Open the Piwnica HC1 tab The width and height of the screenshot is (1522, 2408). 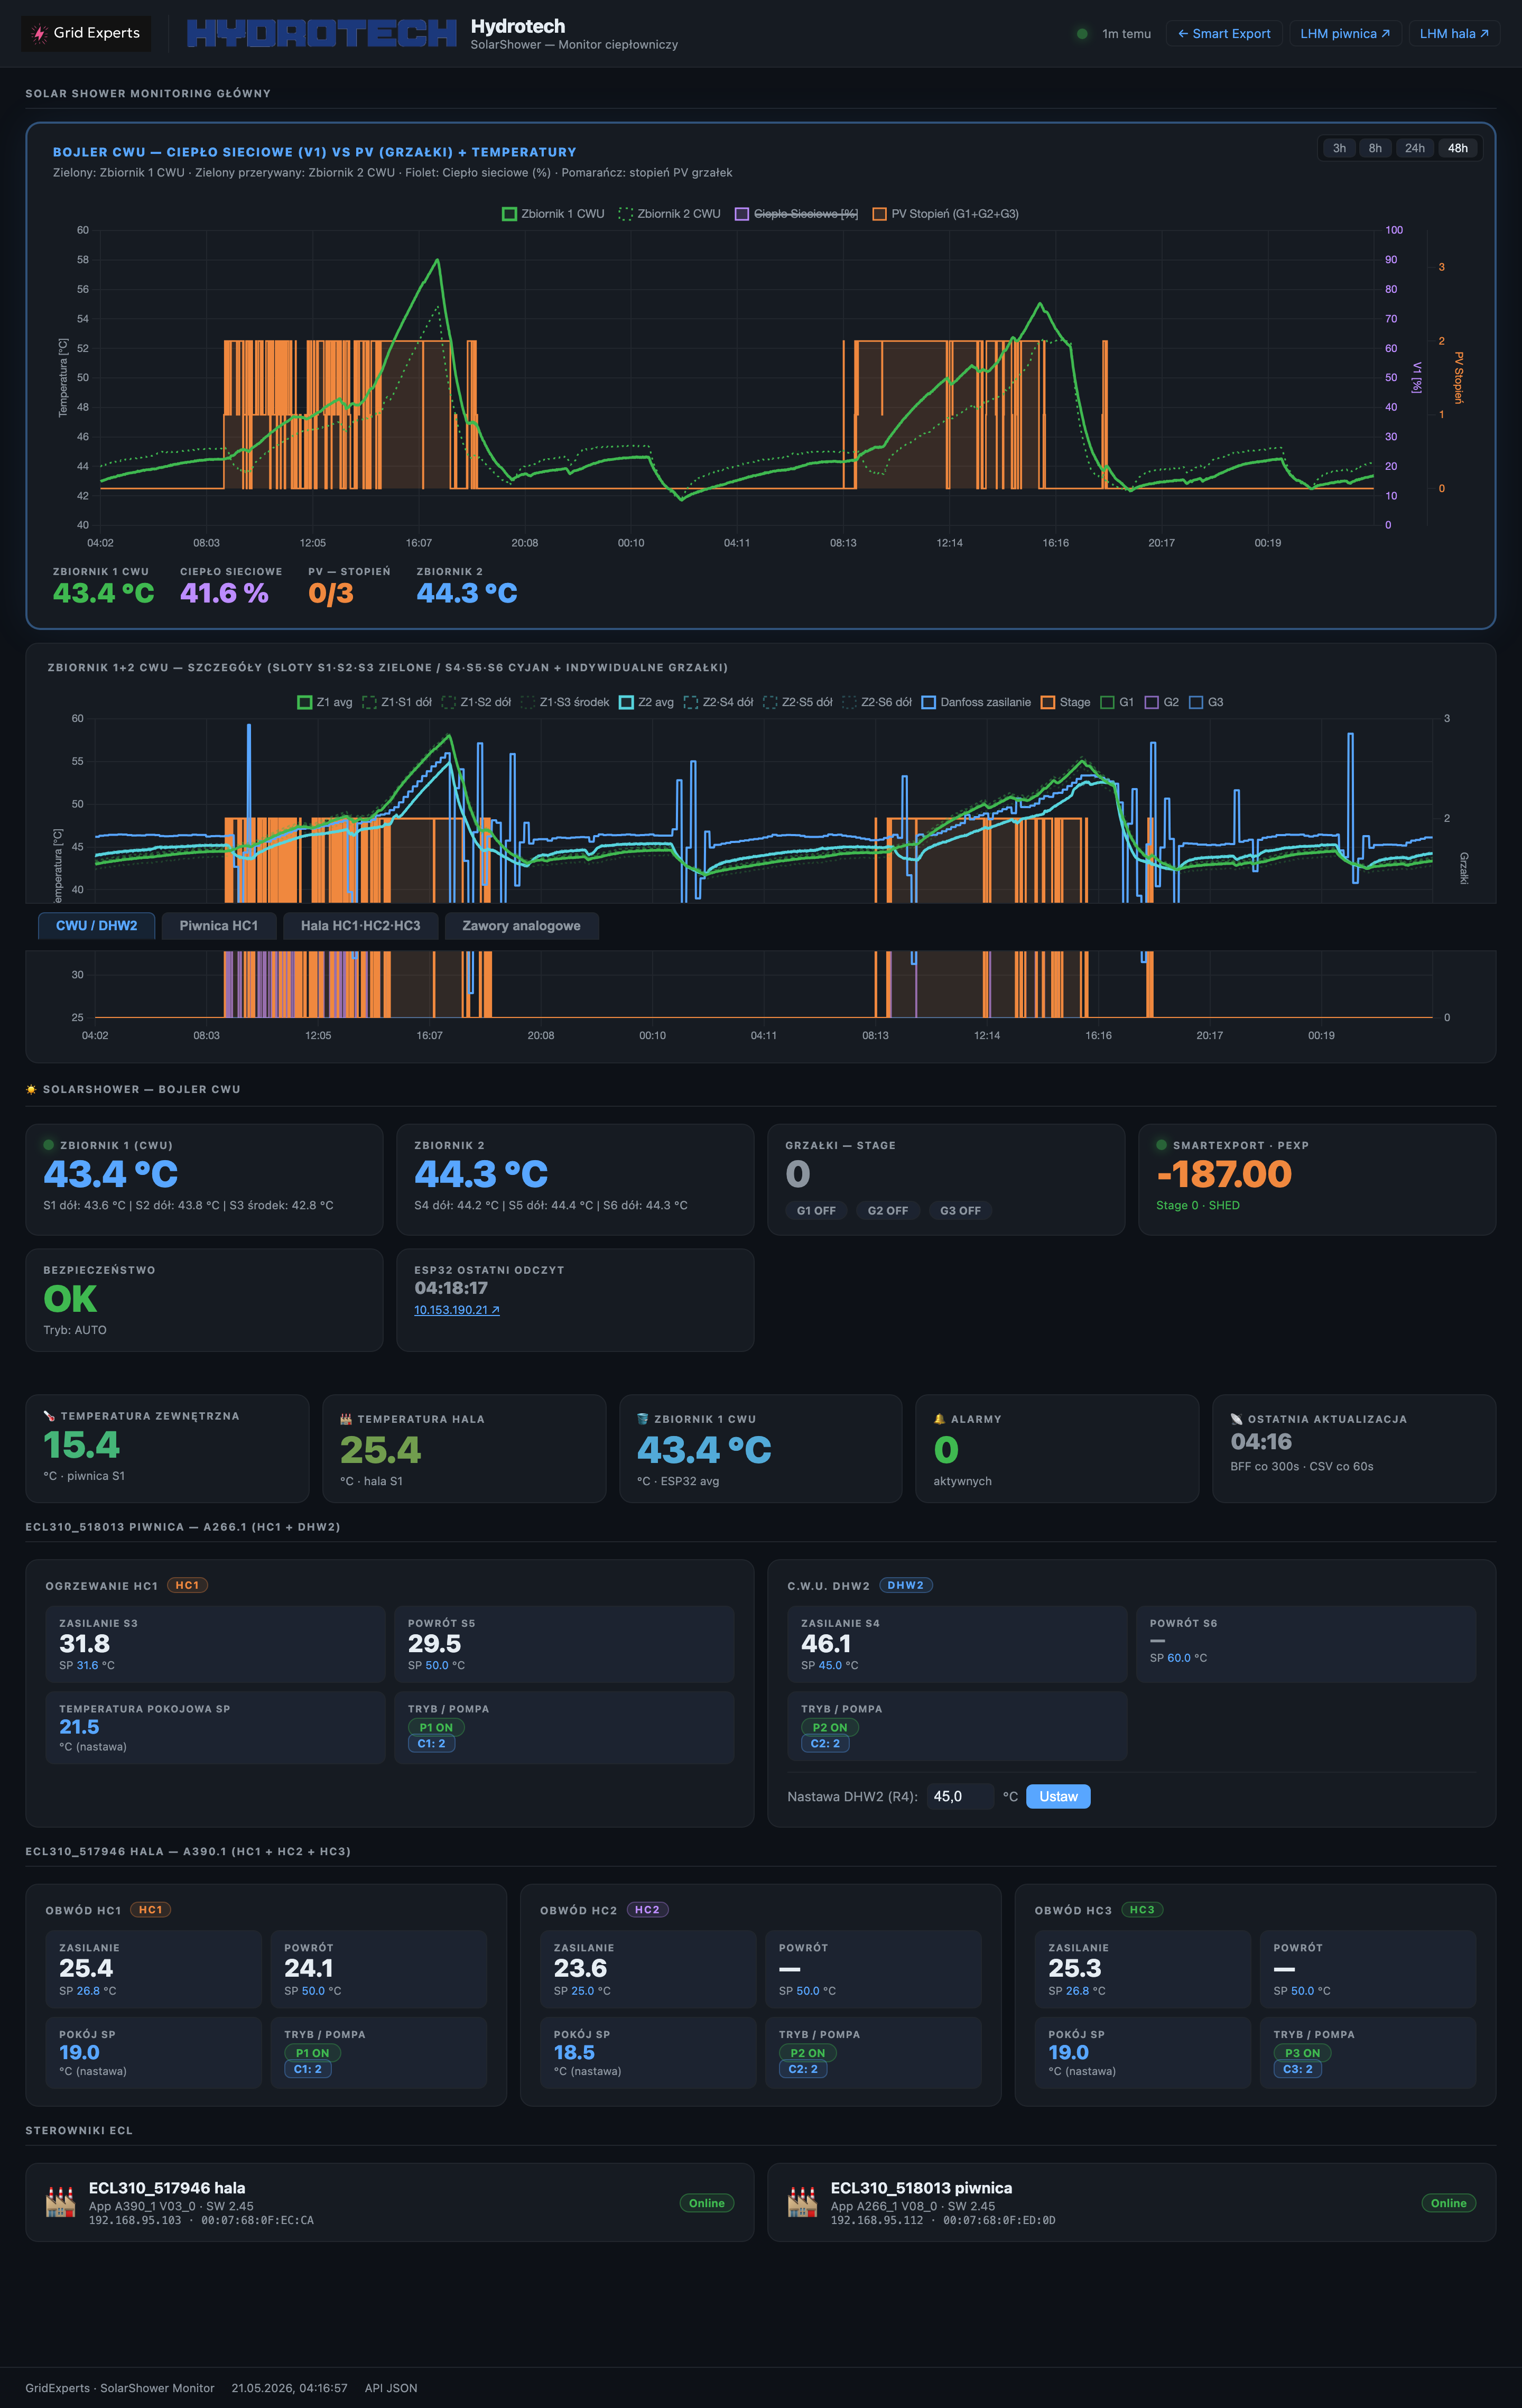click(x=219, y=926)
